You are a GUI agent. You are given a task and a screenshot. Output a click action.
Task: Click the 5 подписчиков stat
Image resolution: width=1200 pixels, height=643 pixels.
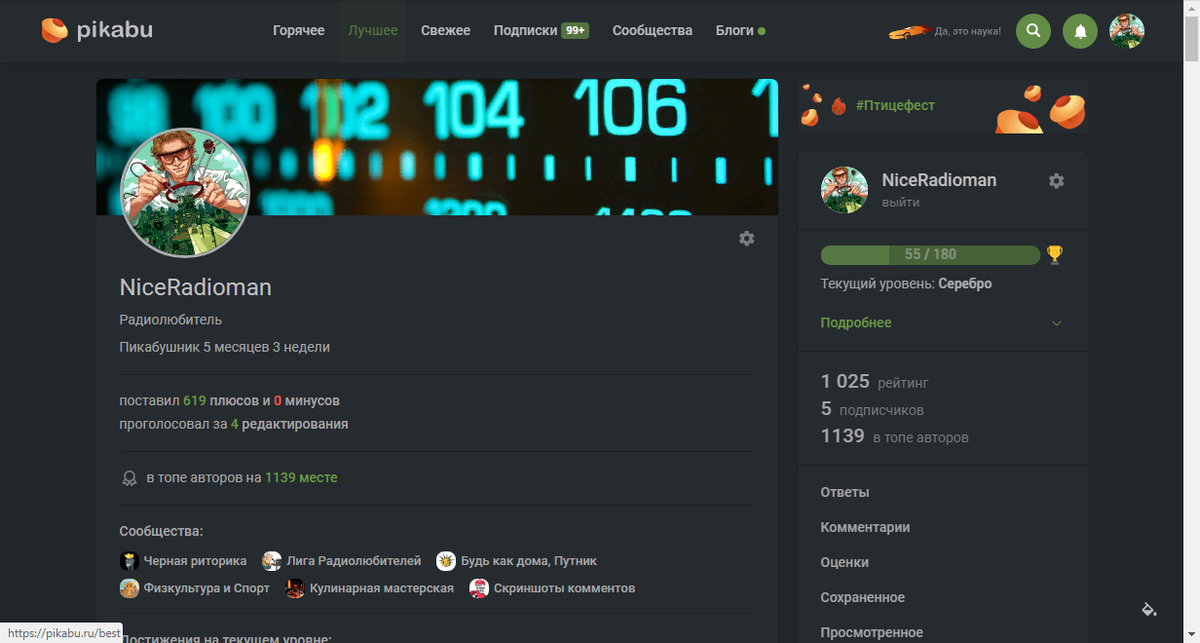872,409
